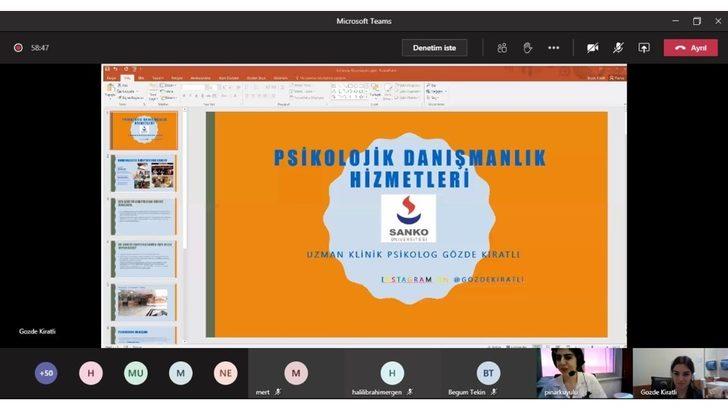Click the Save icon in PowerPoint title bar
This screenshot has width=728, height=410.
(x=107, y=69)
